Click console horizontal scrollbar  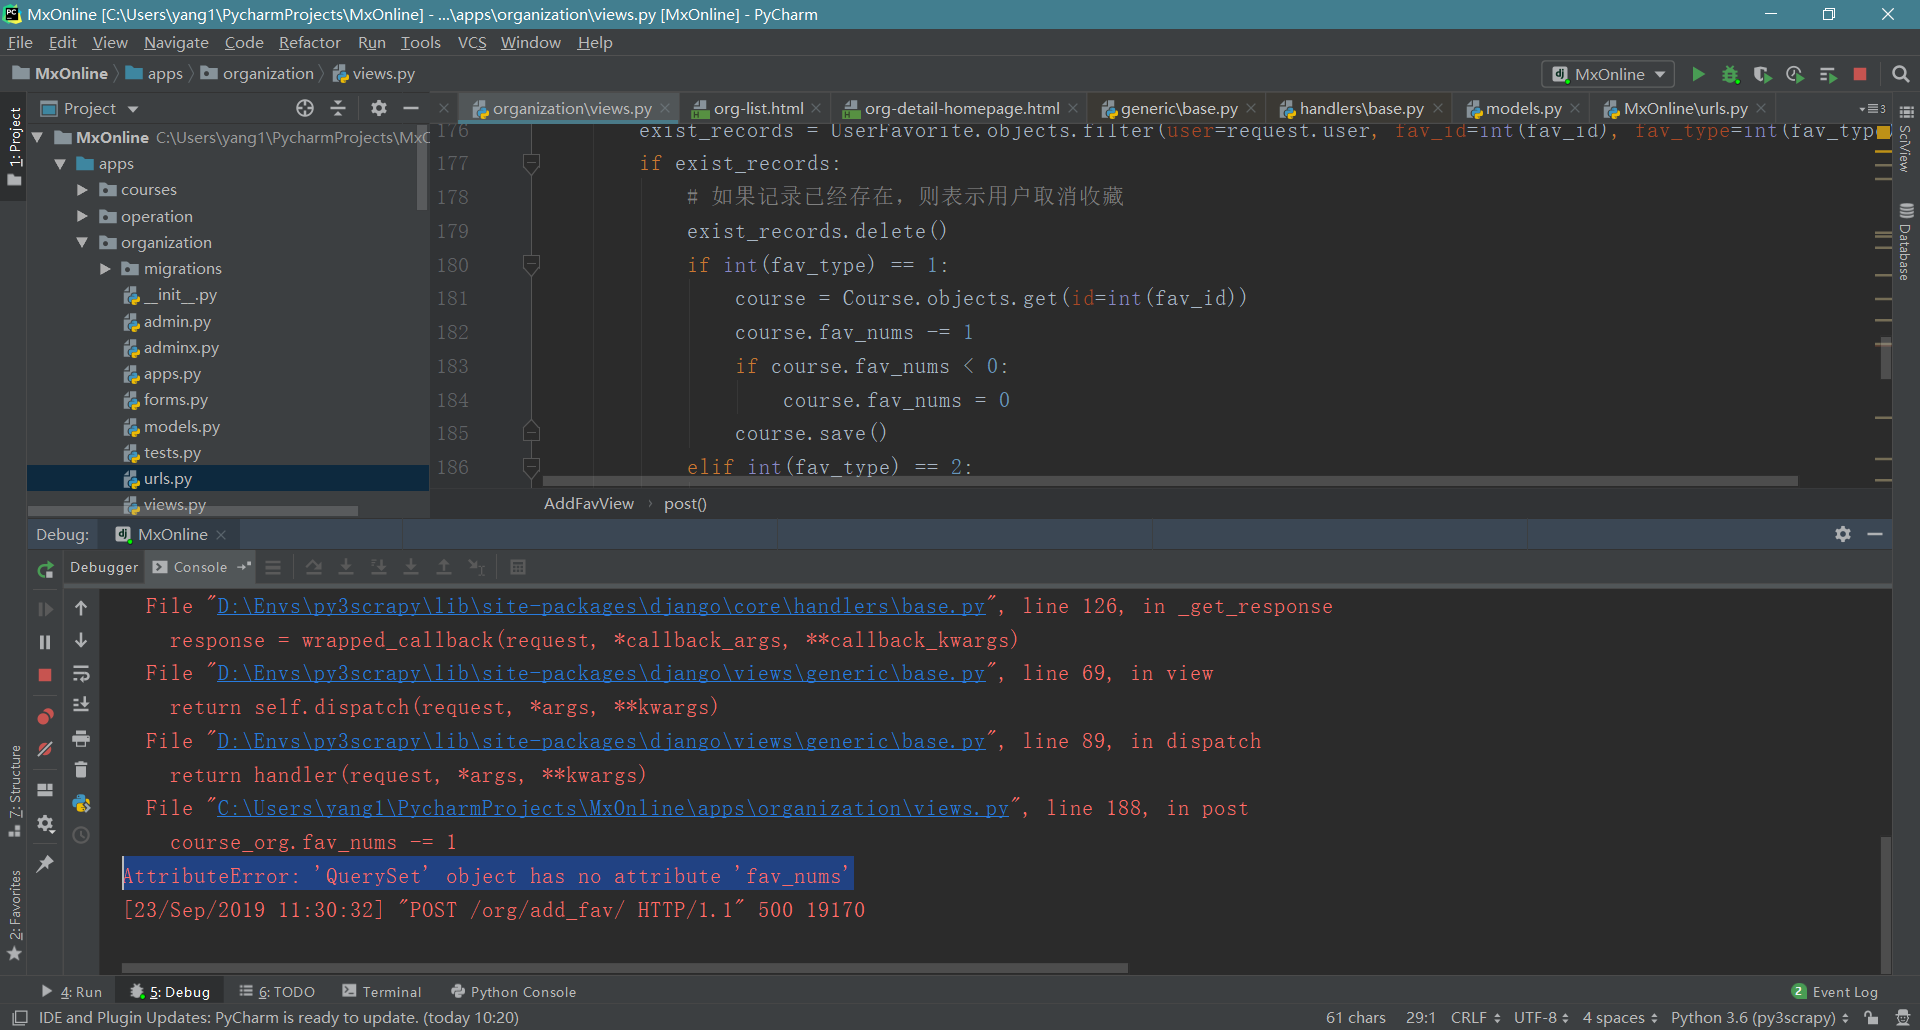(625, 968)
